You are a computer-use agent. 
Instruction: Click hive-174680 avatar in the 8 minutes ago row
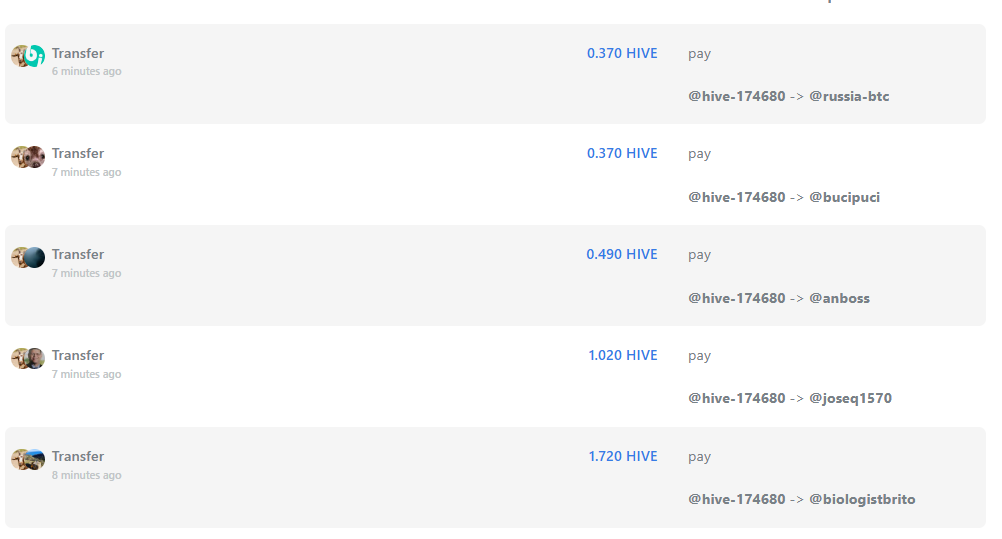[x=19, y=460]
